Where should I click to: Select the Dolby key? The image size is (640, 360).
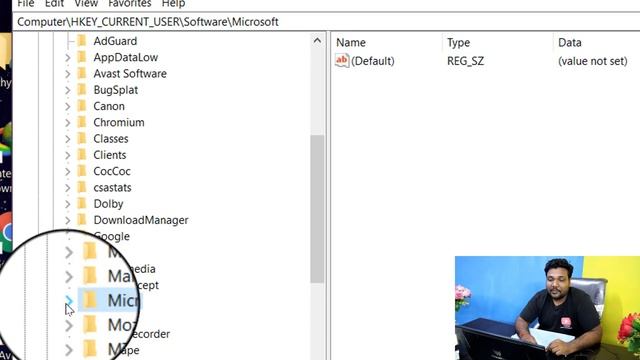108,204
